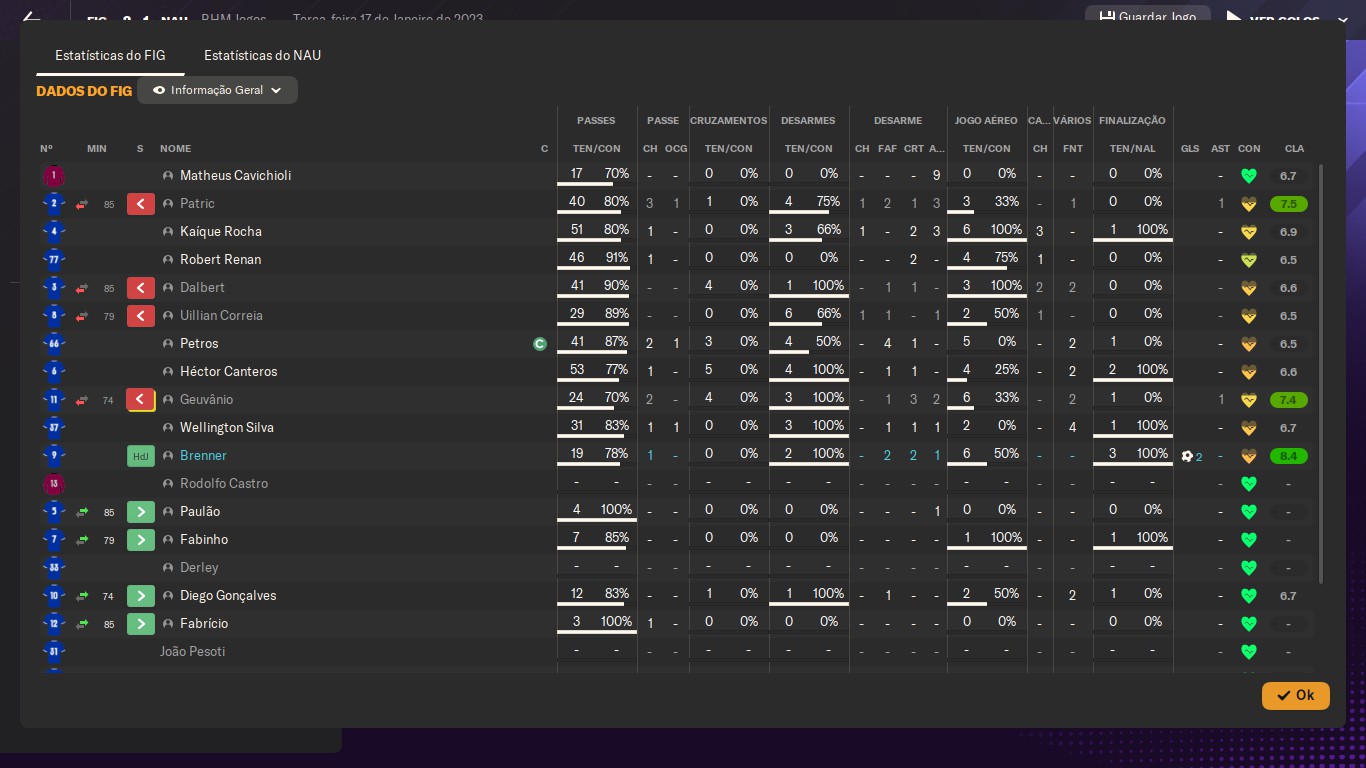Click the João Pesoti row name
Image resolution: width=1366 pixels, height=768 pixels.
192,652
